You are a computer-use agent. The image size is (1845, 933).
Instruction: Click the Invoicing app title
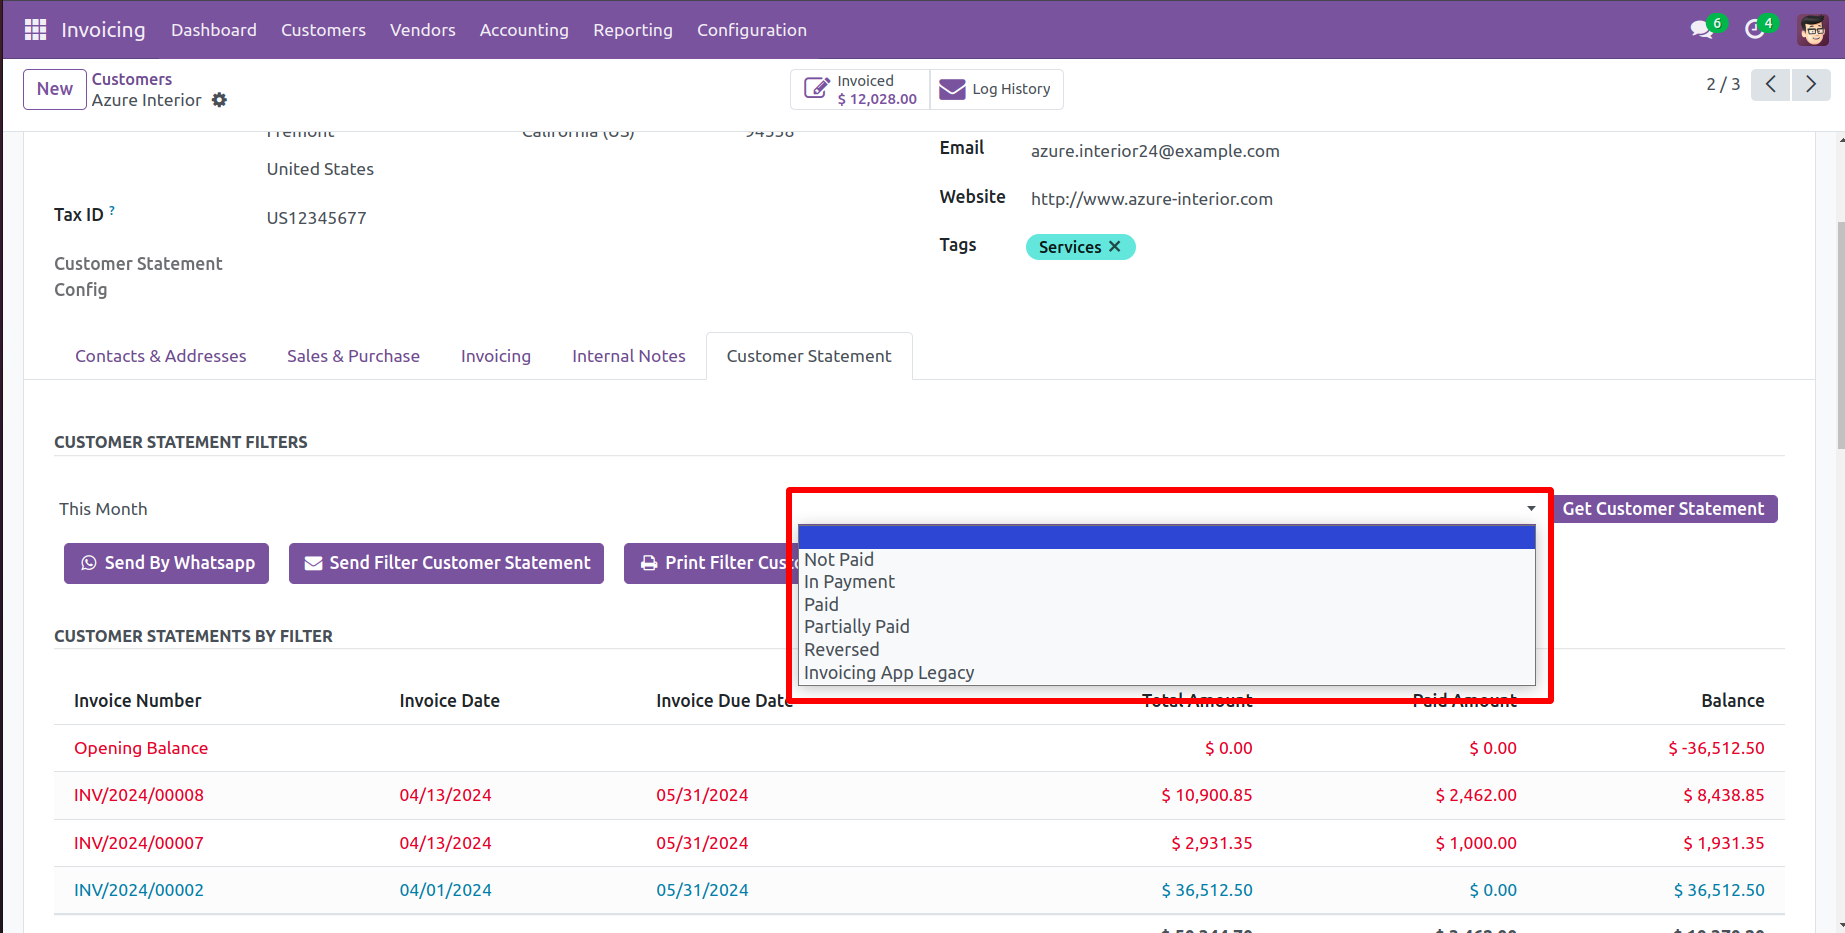(103, 30)
